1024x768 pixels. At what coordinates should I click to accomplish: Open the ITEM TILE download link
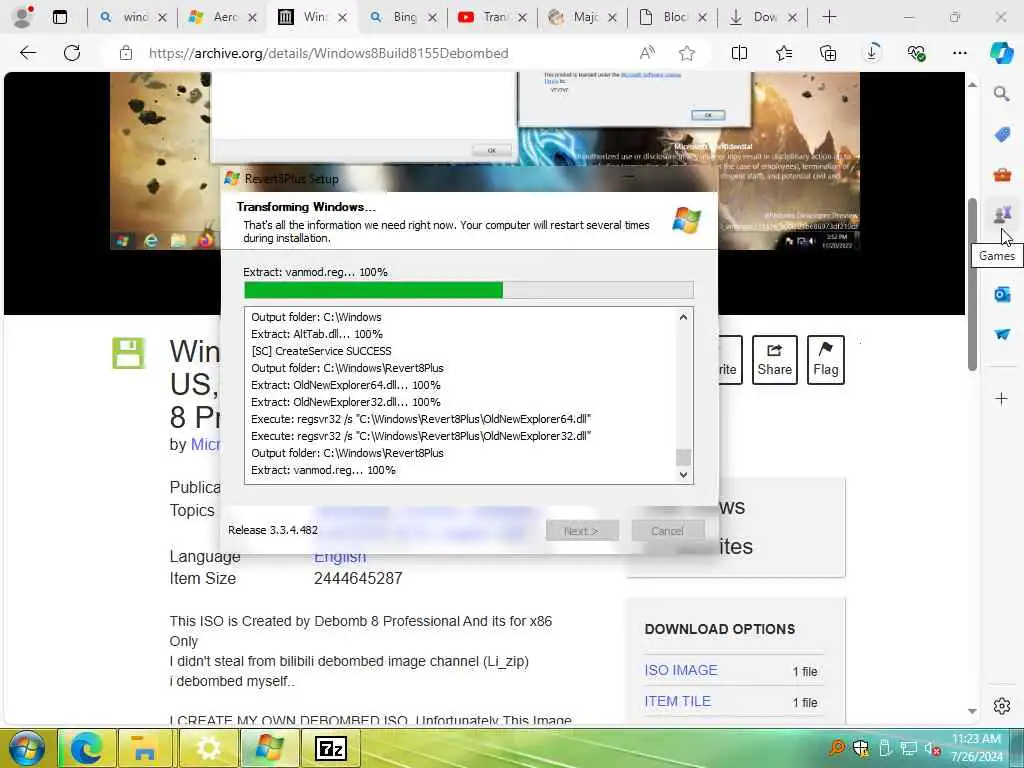[x=677, y=701]
